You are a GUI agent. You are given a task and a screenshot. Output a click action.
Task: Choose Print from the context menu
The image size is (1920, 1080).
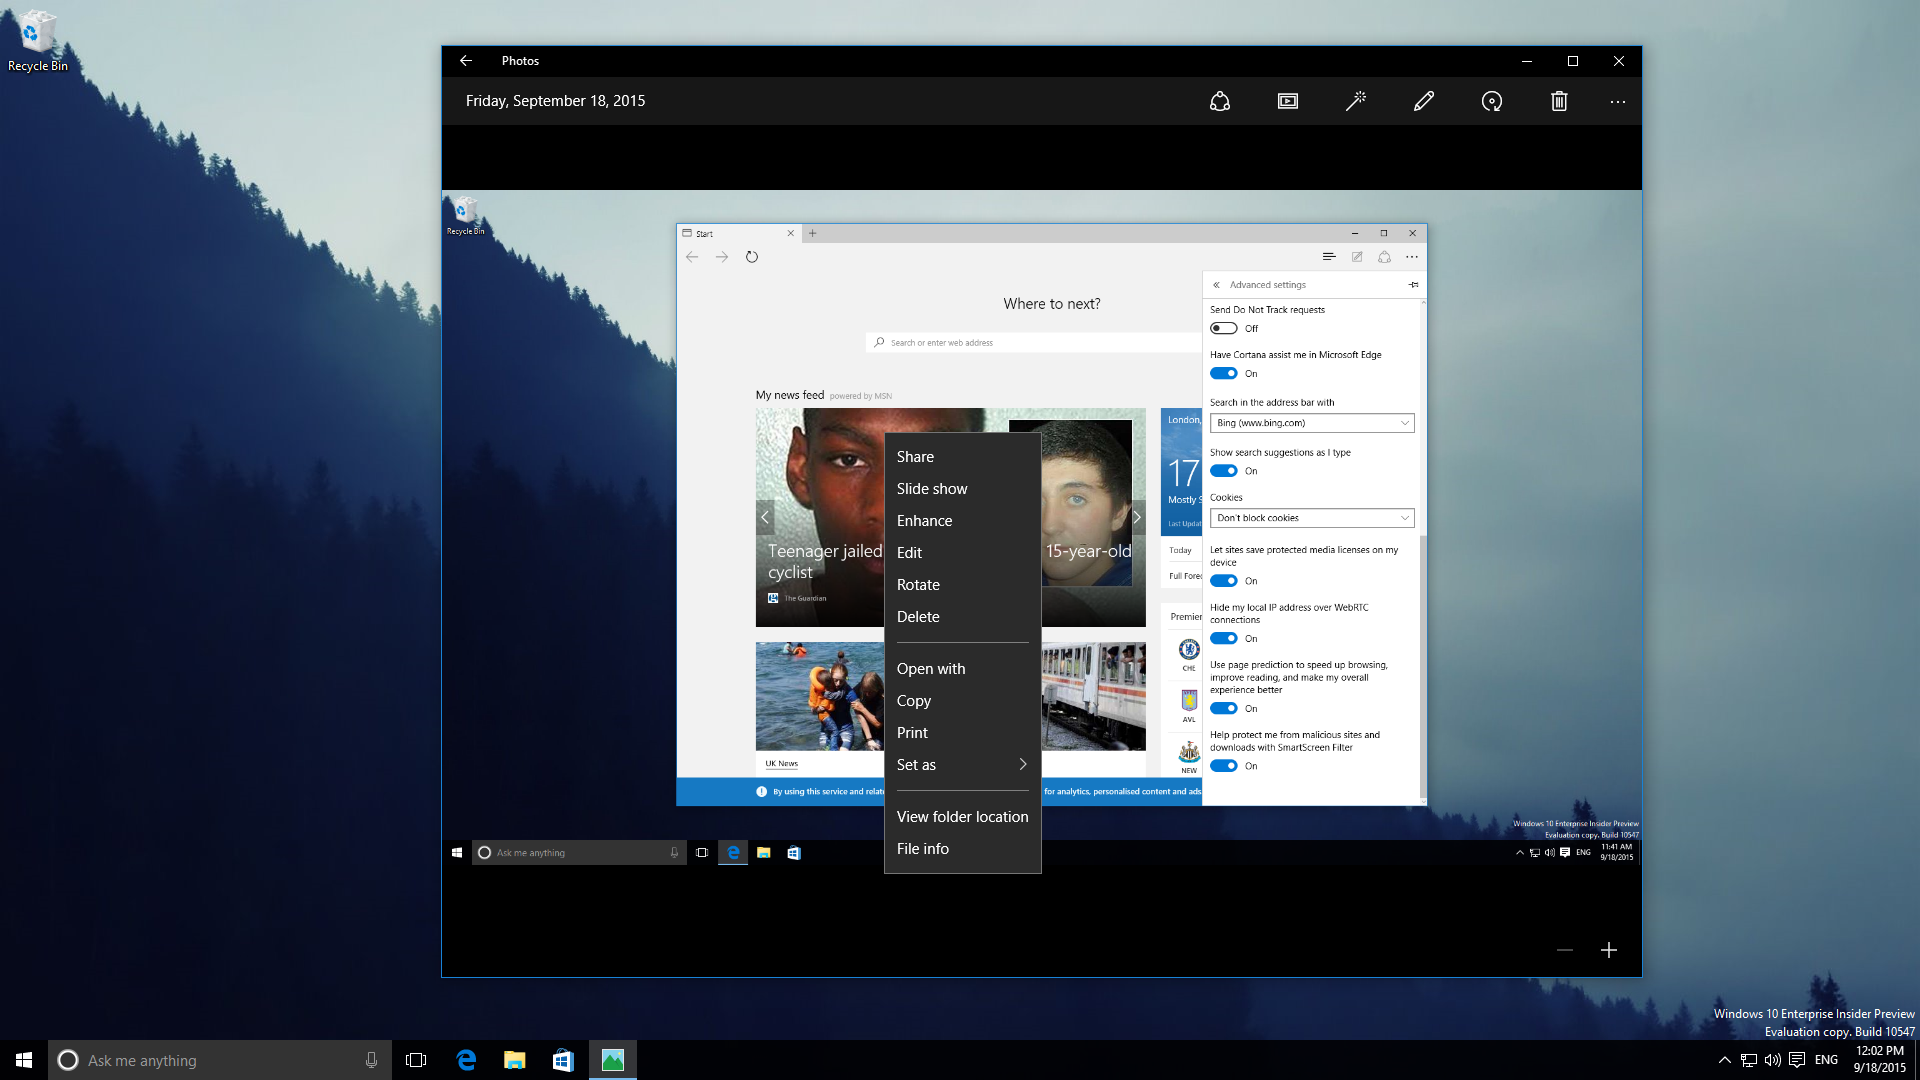pyautogui.click(x=962, y=733)
